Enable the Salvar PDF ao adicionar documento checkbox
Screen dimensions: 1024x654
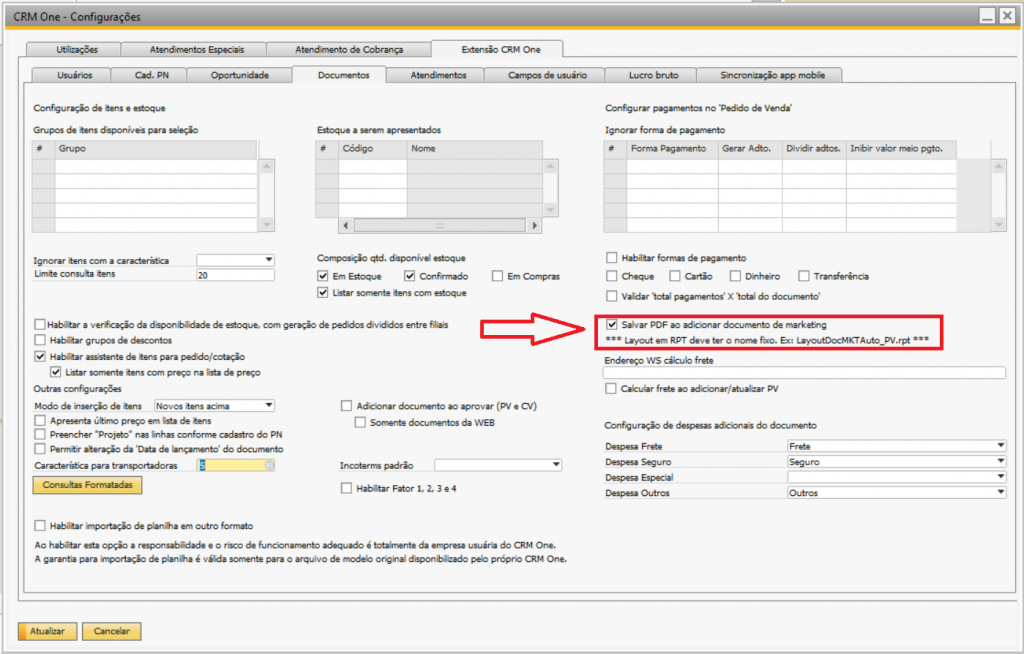click(612, 325)
